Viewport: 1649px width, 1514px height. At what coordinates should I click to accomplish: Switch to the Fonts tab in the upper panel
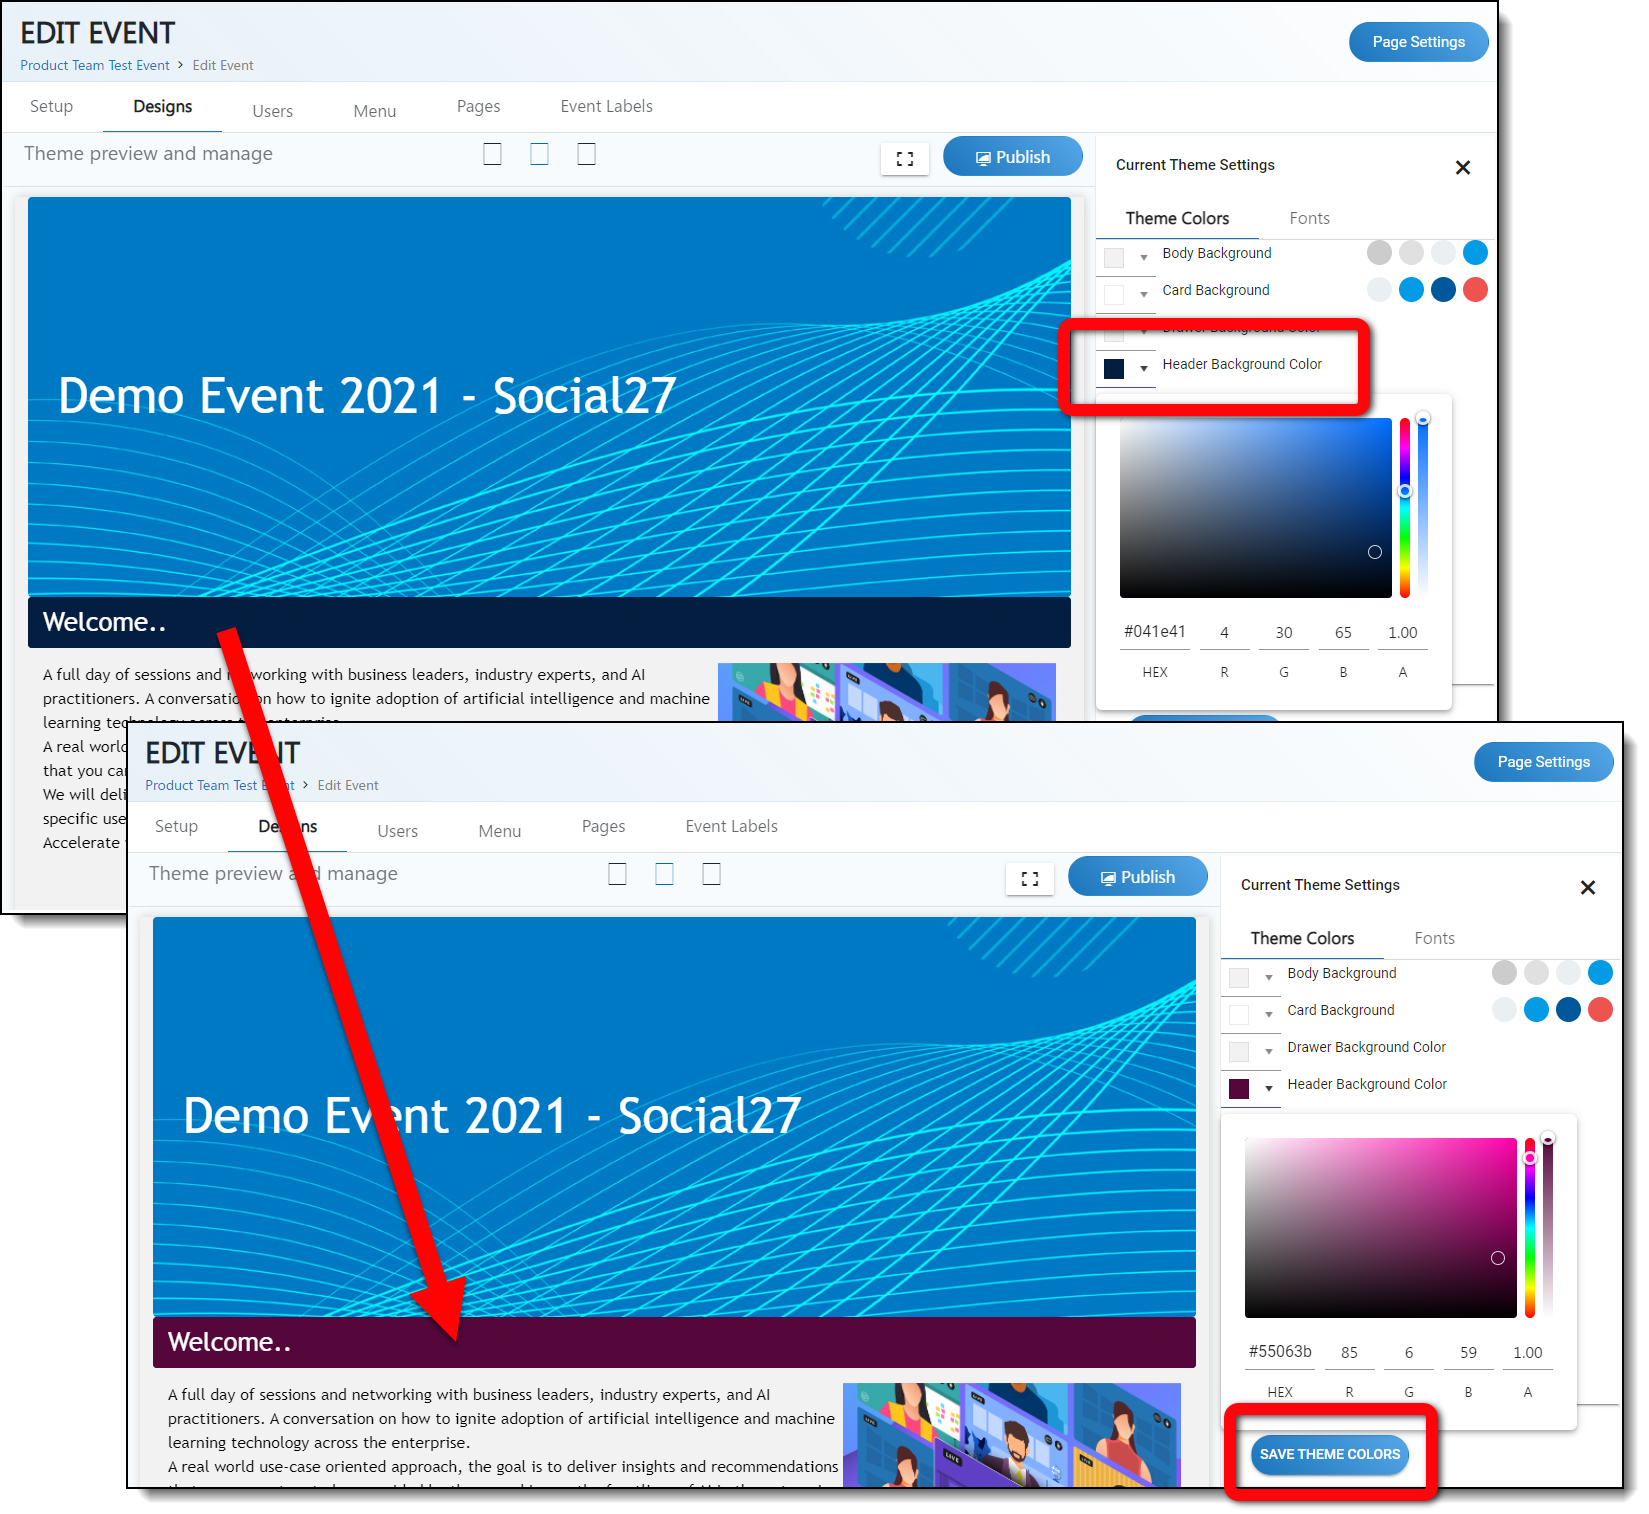point(1308,218)
